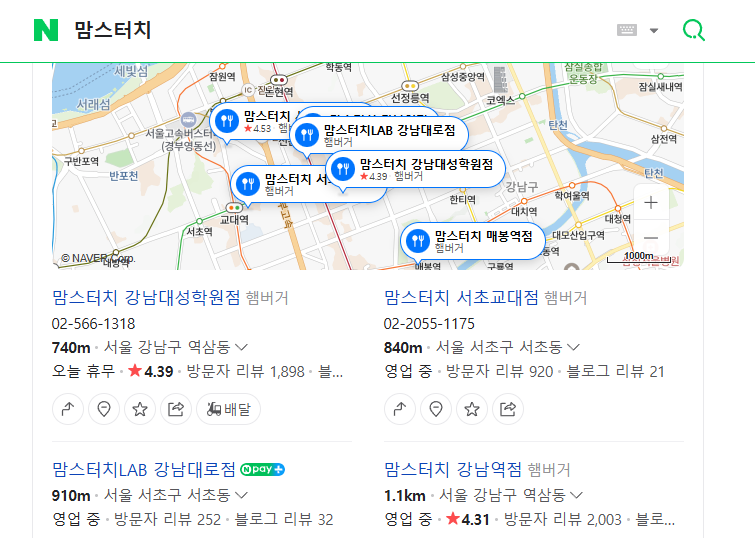Expand address 서울 강남구 역삼동 for 강남역점
Viewport: 755px width, 538px height.
[x=511, y=495]
